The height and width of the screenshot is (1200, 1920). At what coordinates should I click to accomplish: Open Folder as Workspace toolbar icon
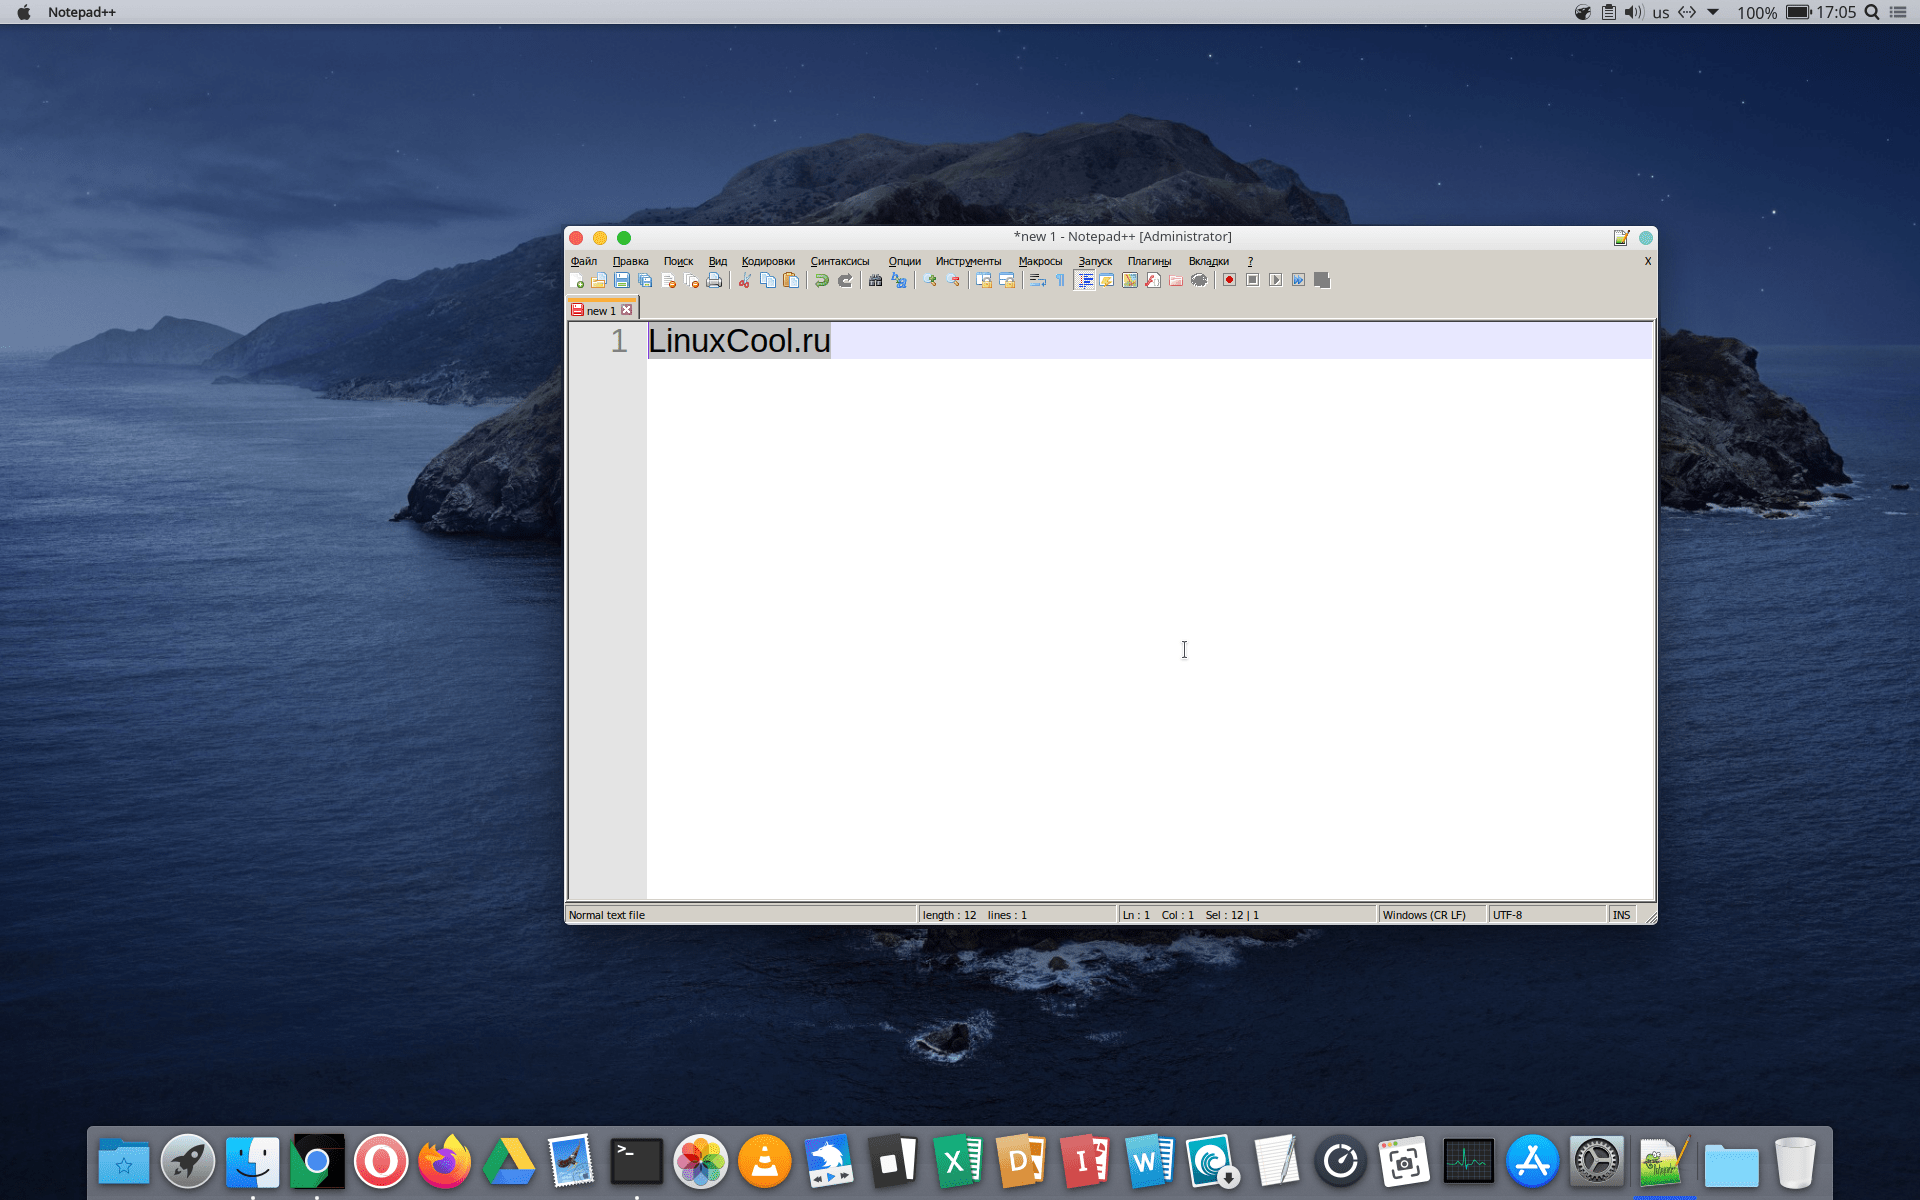[x=1176, y=281]
